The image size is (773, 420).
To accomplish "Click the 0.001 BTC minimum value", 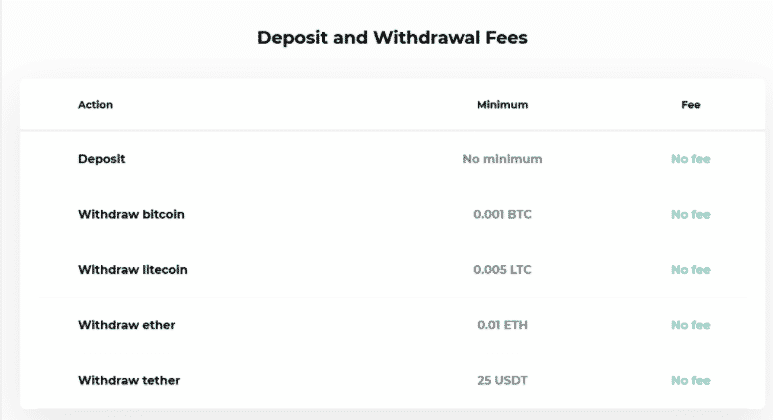I will coord(502,214).
